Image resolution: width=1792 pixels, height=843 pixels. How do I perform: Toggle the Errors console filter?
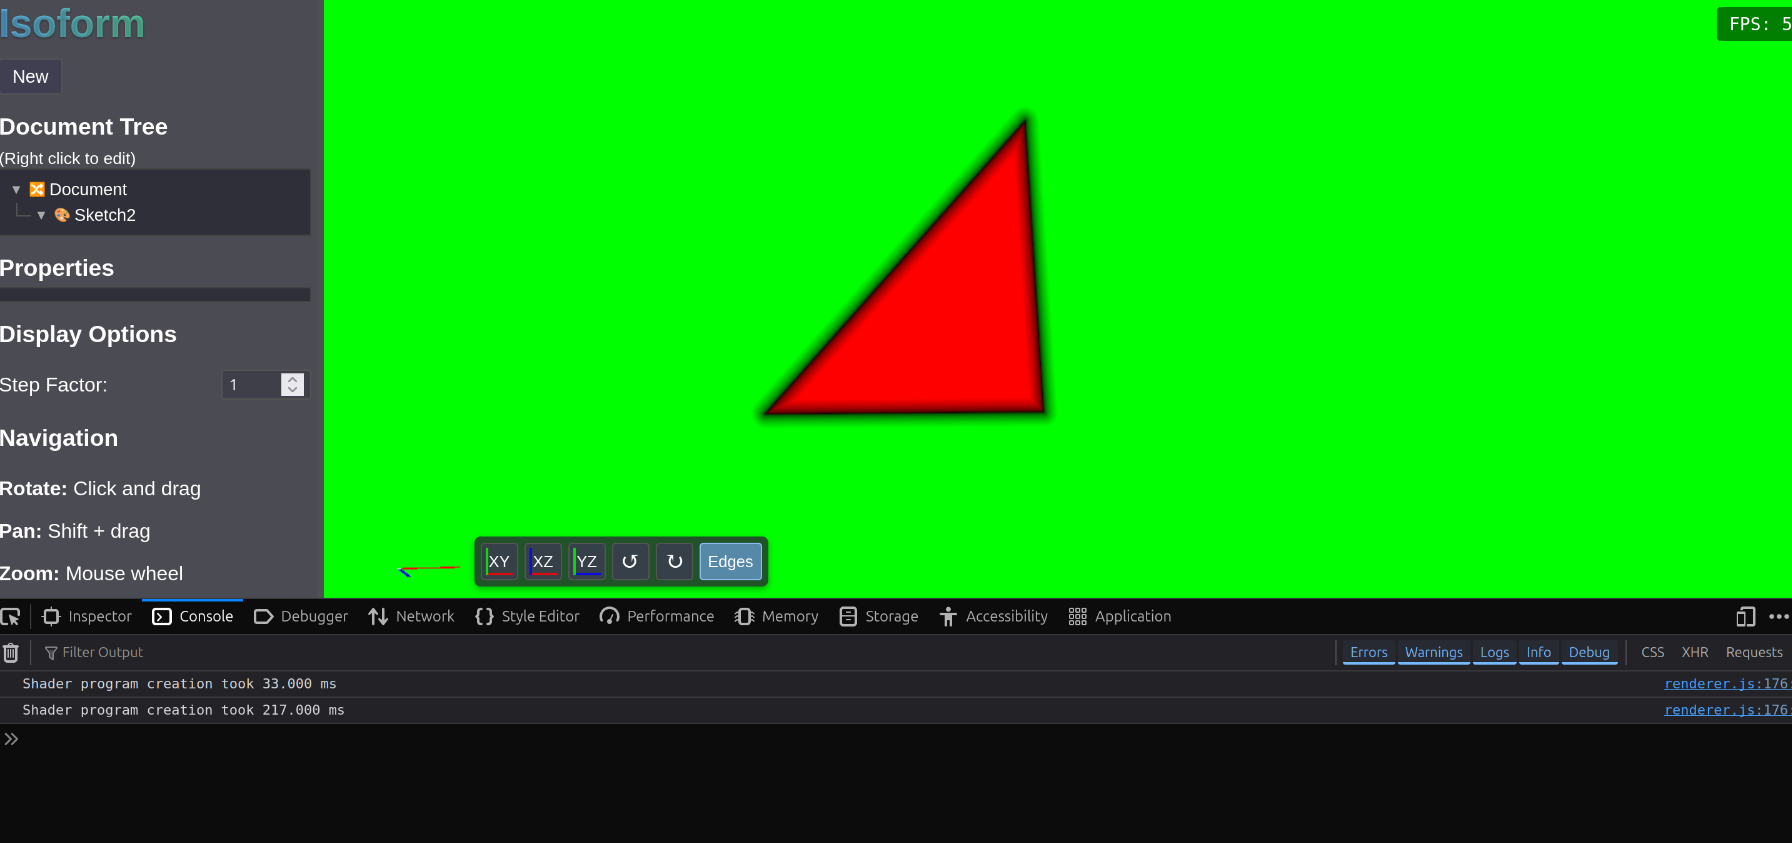[x=1368, y=653]
